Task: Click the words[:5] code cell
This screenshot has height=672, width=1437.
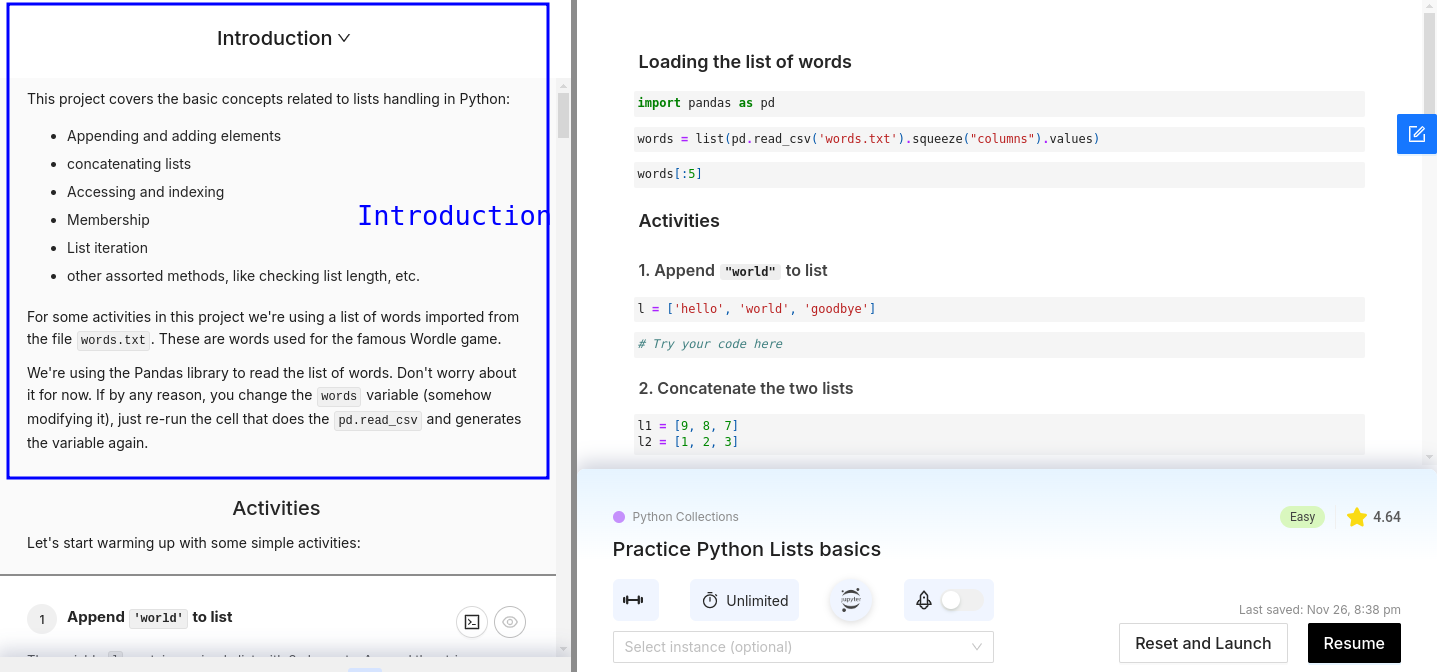Action: pyautogui.click(x=999, y=174)
